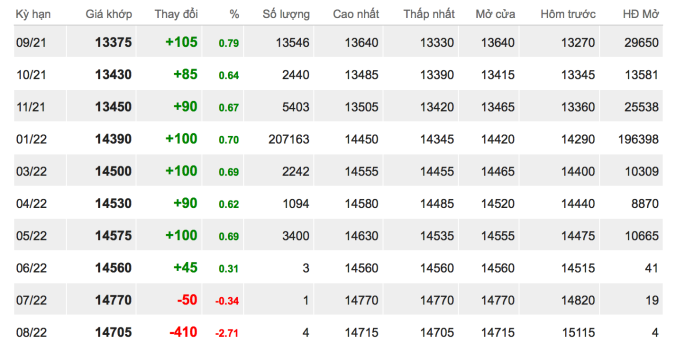Click the 0.31 percent value
Viewport: 675px width, 361px height.
(x=229, y=269)
